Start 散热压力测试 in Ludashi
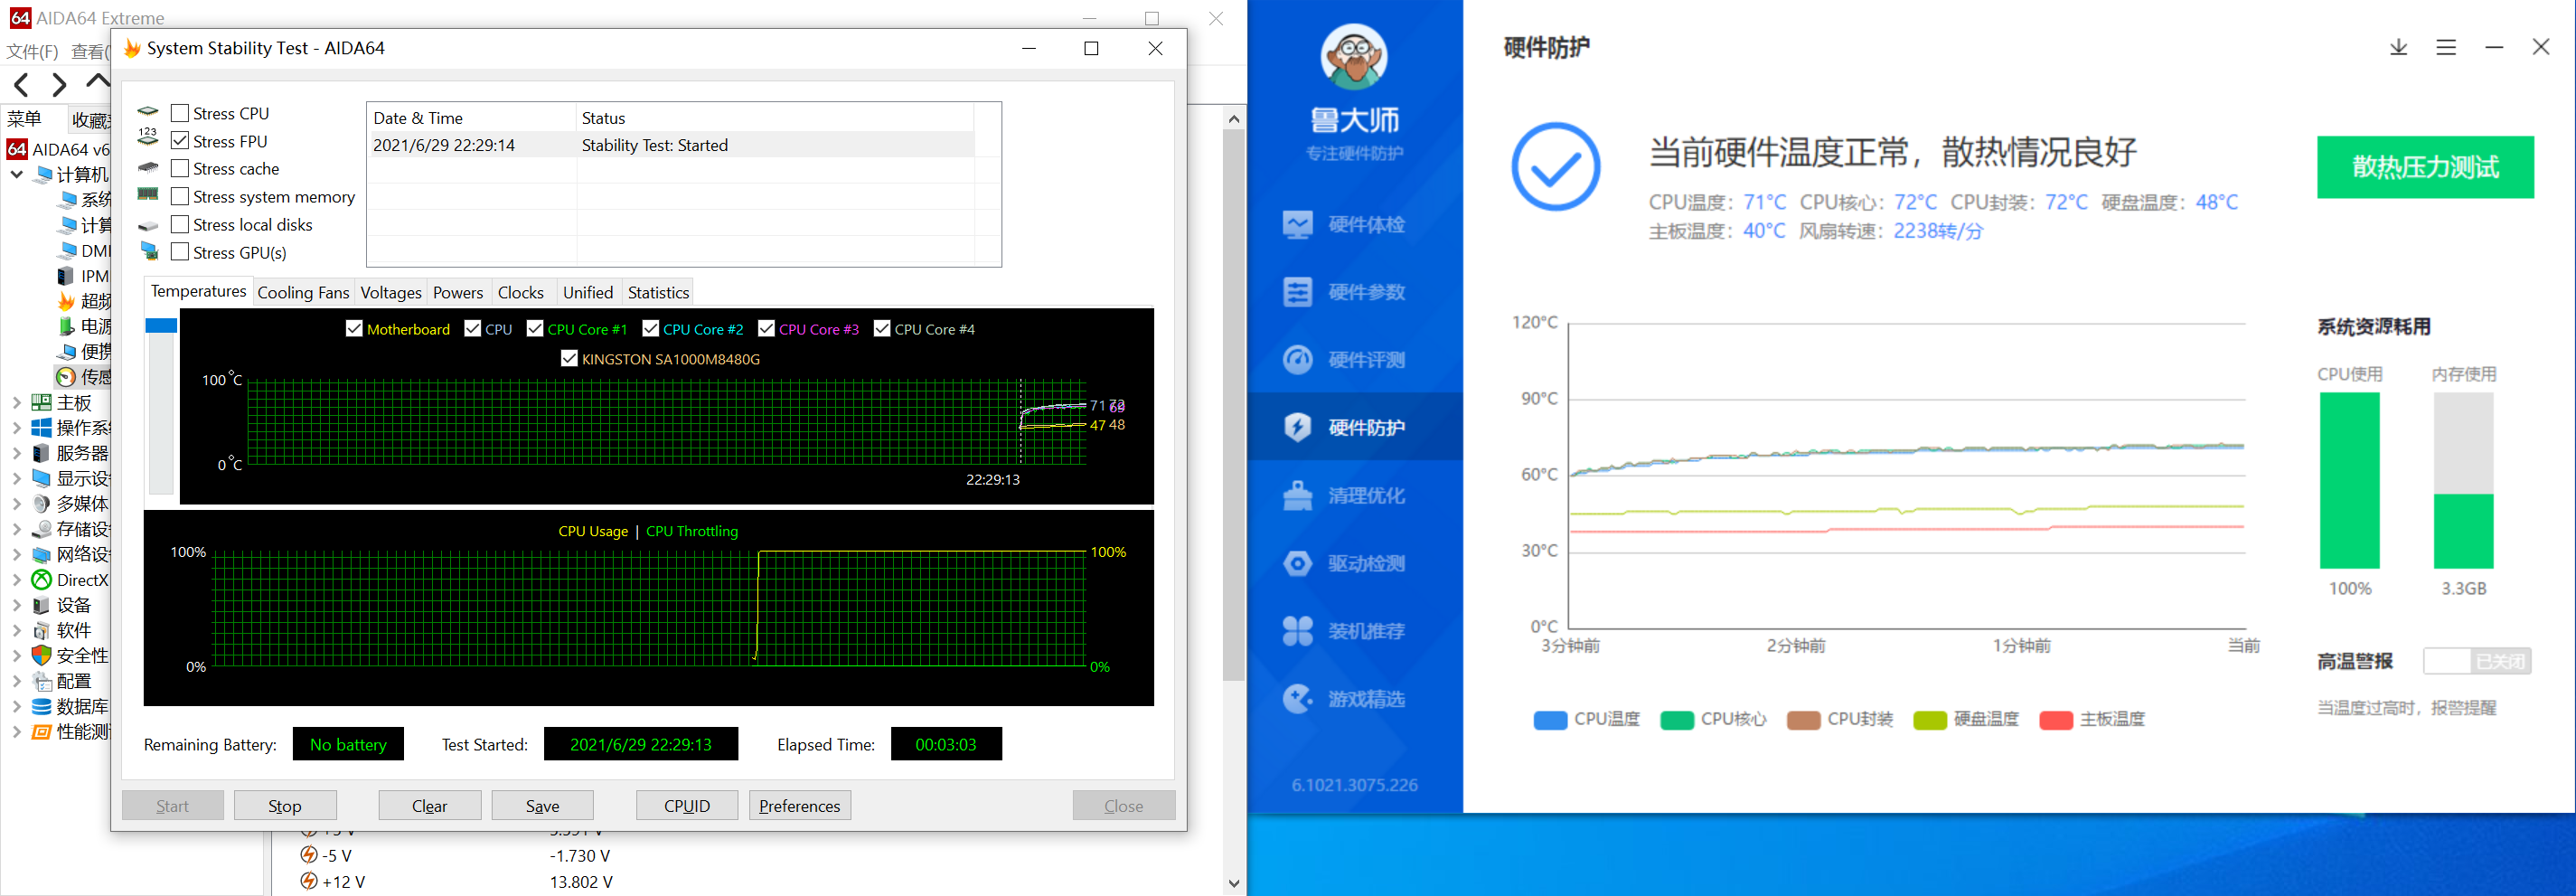This screenshot has width=2576, height=896. pos(2425,167)
